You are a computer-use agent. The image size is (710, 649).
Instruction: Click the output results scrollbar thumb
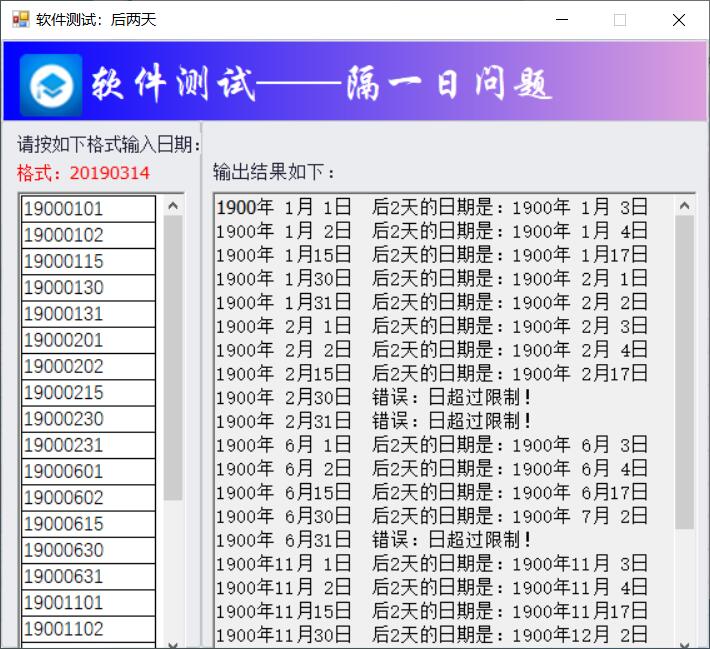click(685, 372)
